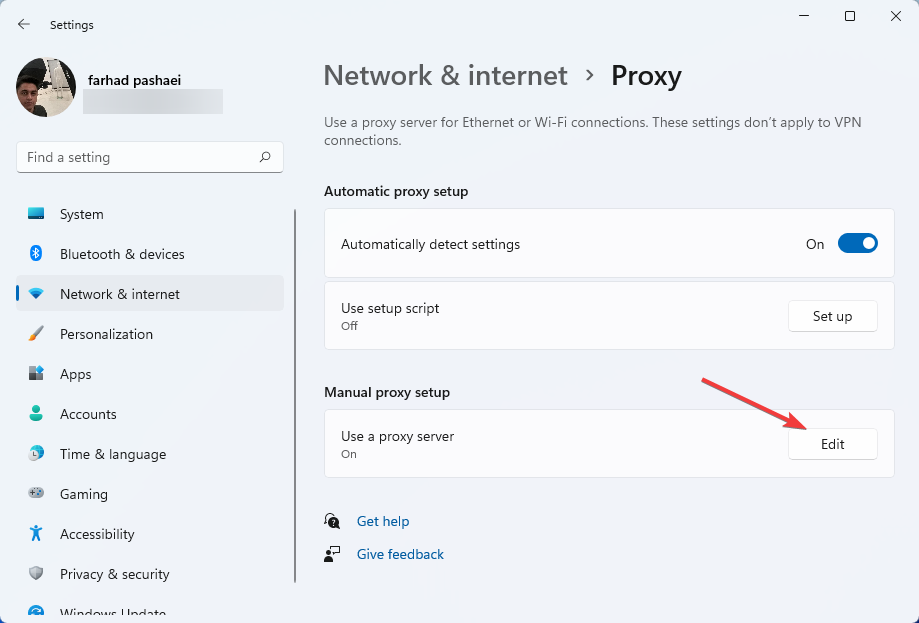This screenshot has width=919, height=623.
Task: Click the Accounts person icon
Action: point(36,414)
